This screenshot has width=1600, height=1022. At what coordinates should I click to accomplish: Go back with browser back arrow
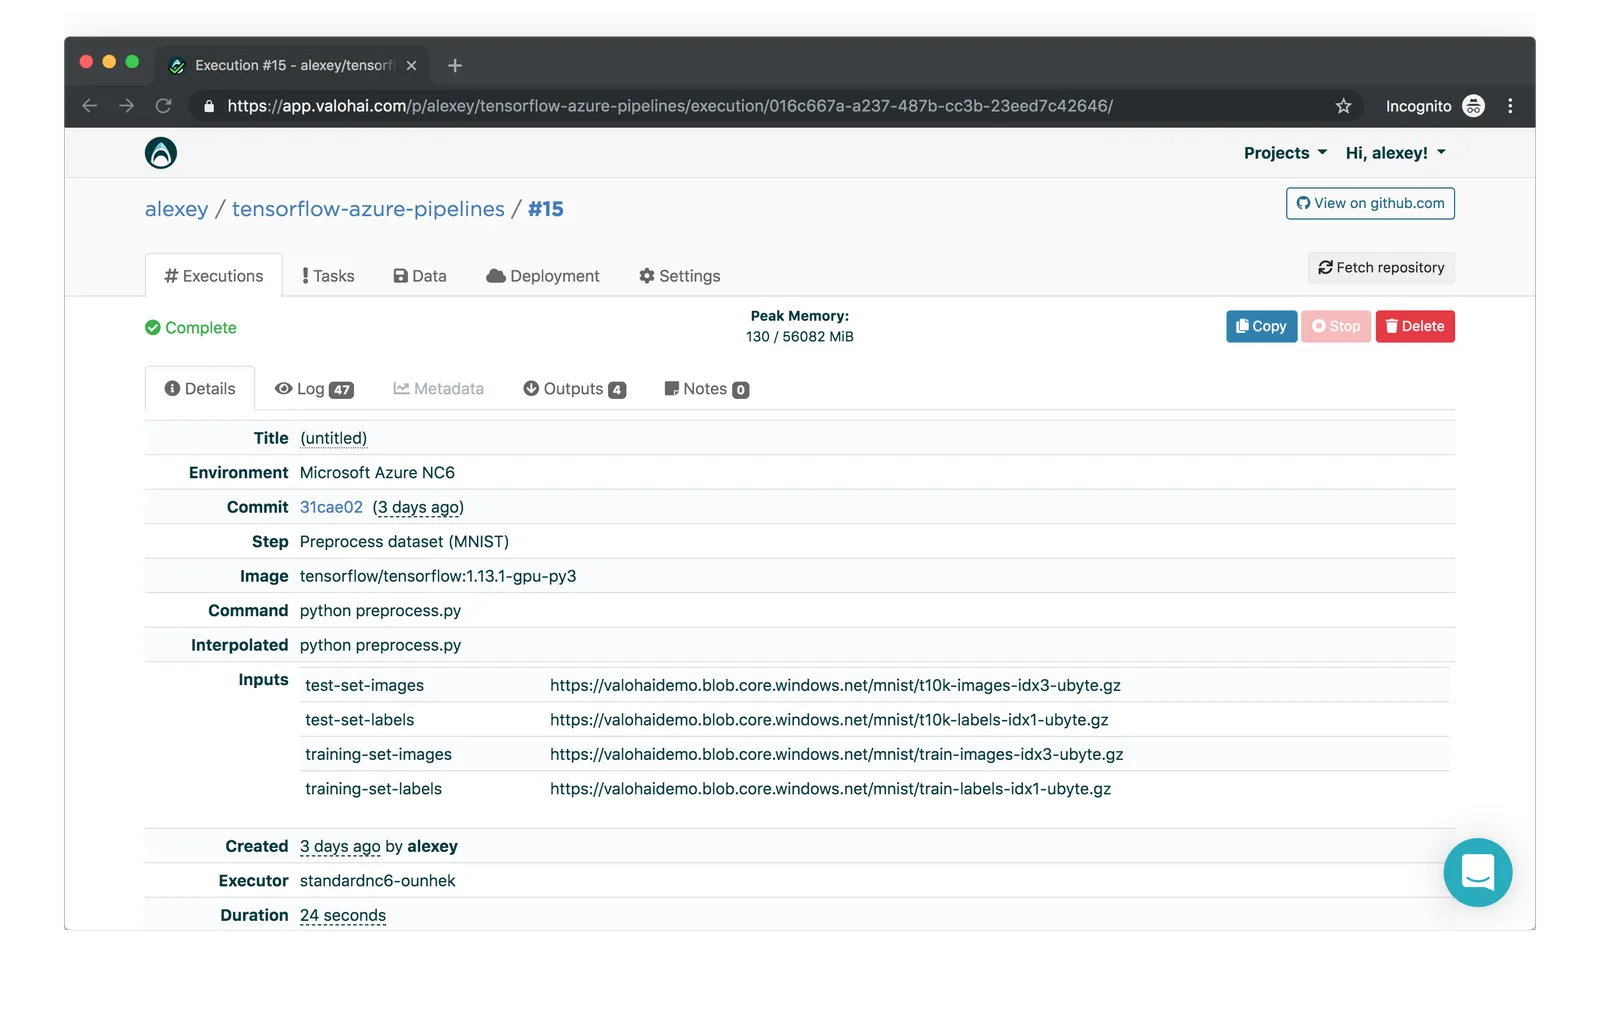pyautogui.click(x=90, y=106)
